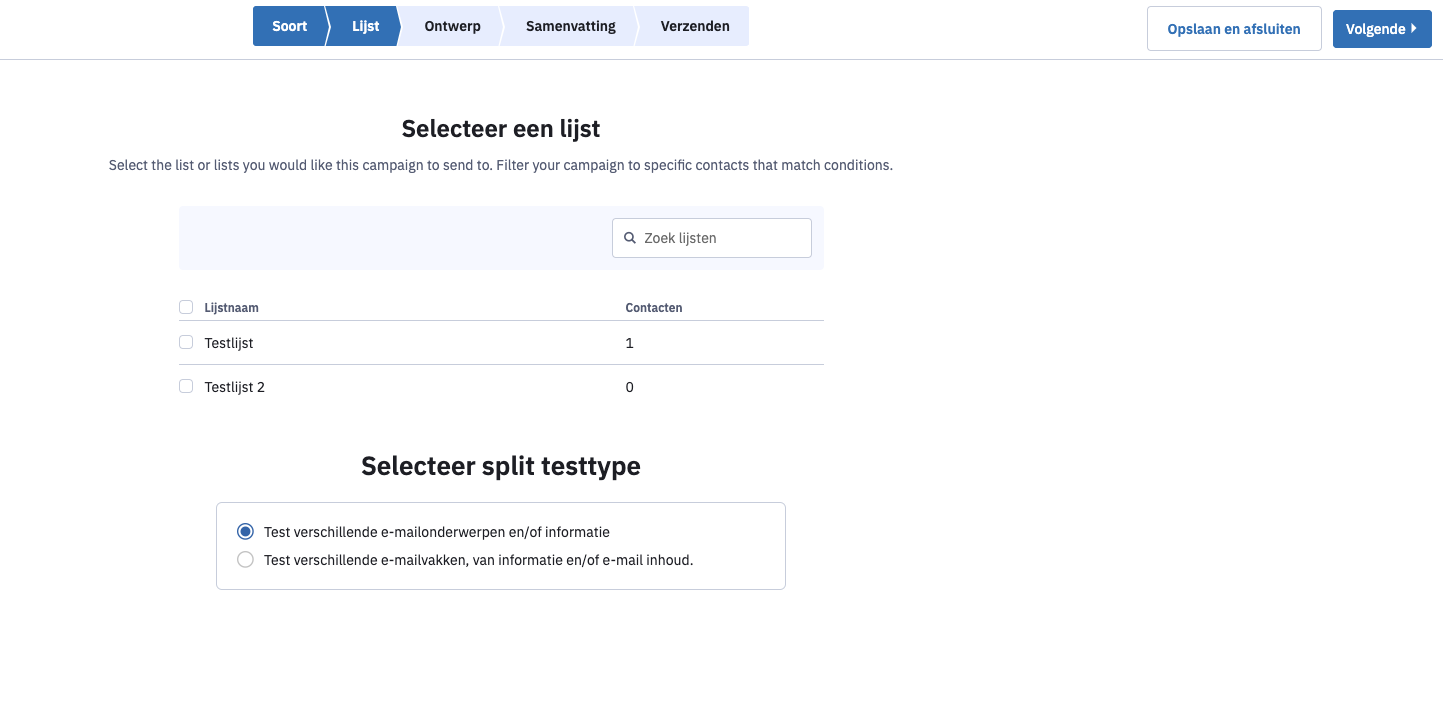
Task: Switch to the Ontwerp step
Action: 452,26
